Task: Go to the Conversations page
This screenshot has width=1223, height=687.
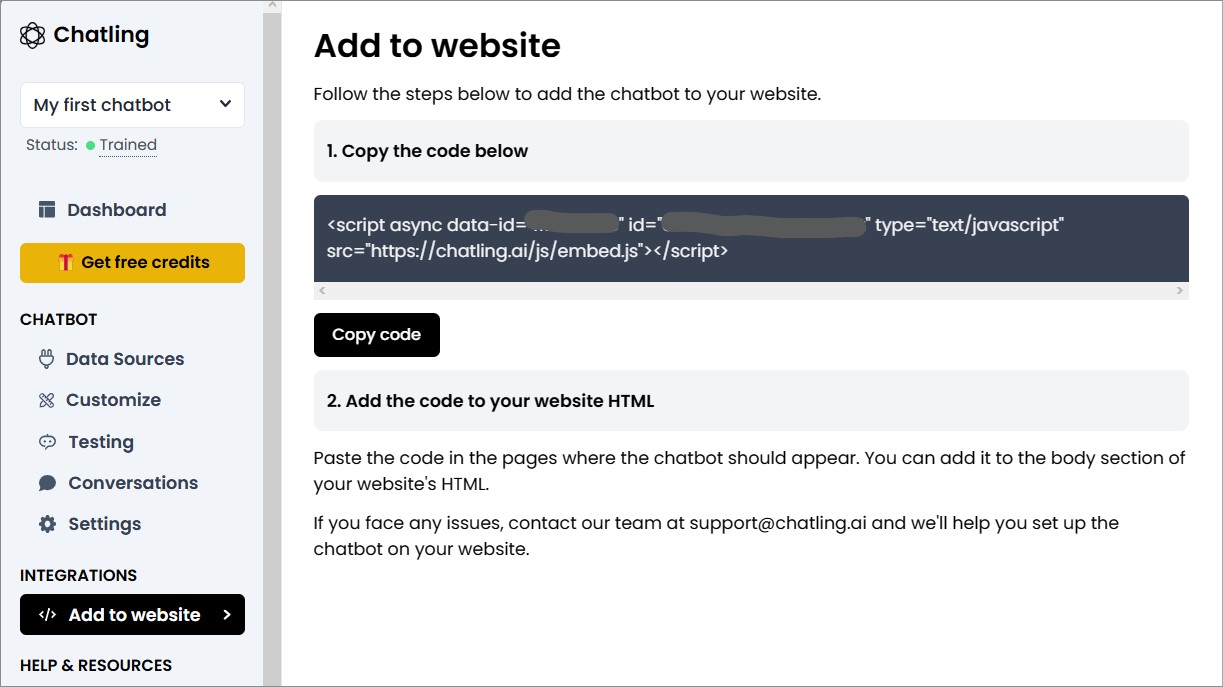Action: pyautogui.click(x=132, y=483)
